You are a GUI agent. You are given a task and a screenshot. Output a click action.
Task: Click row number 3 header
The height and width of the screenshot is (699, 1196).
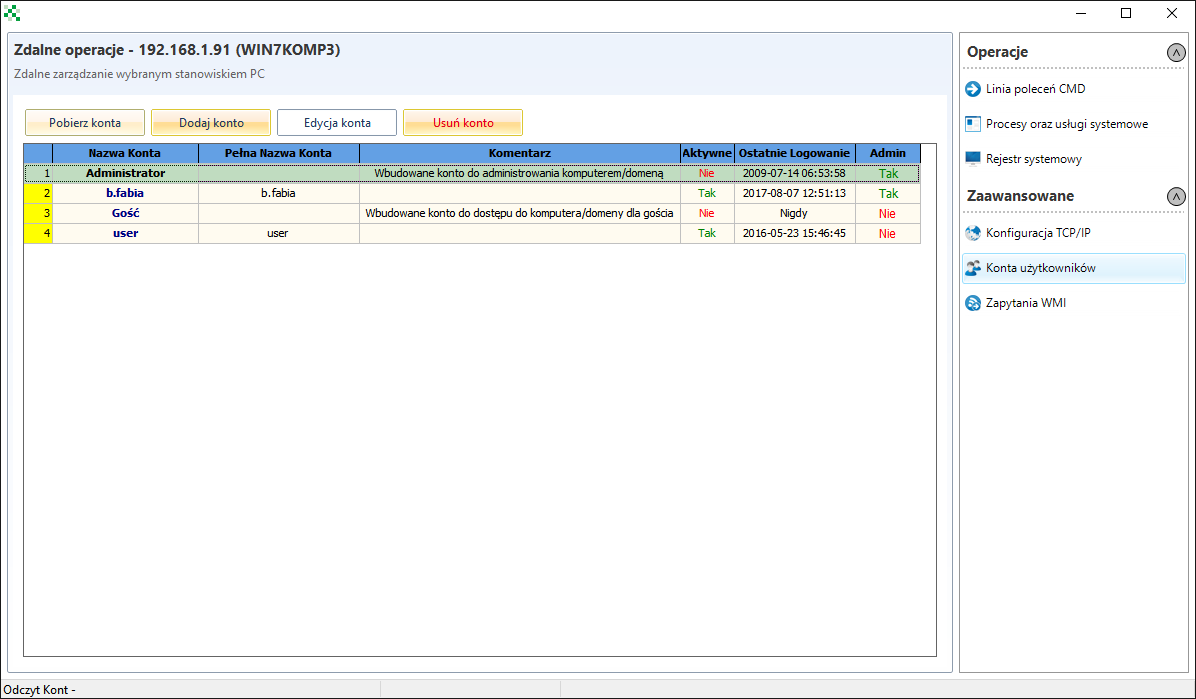tap(38, 213)
